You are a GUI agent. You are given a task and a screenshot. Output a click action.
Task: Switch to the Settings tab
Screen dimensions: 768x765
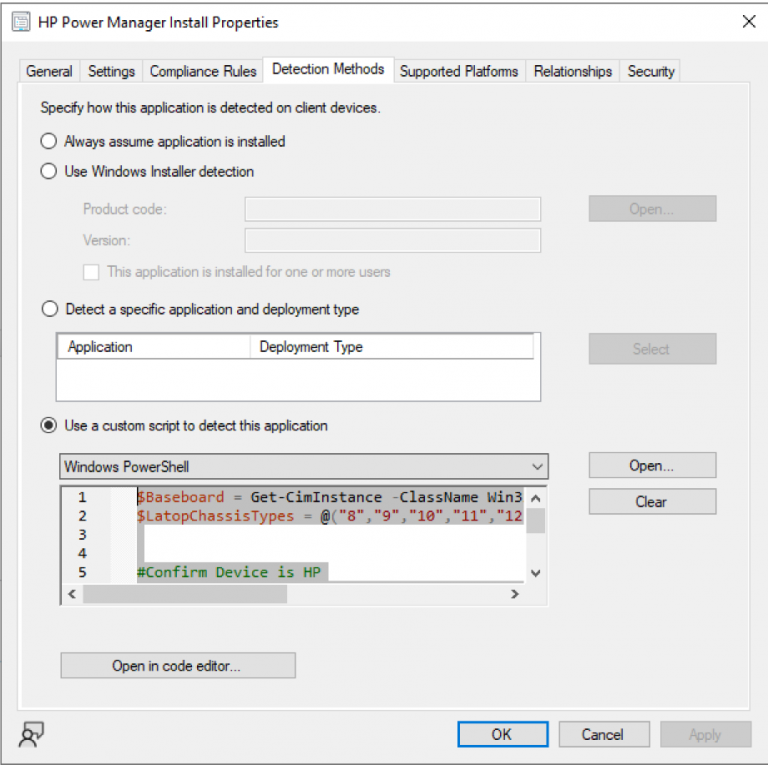click(111, 71)
